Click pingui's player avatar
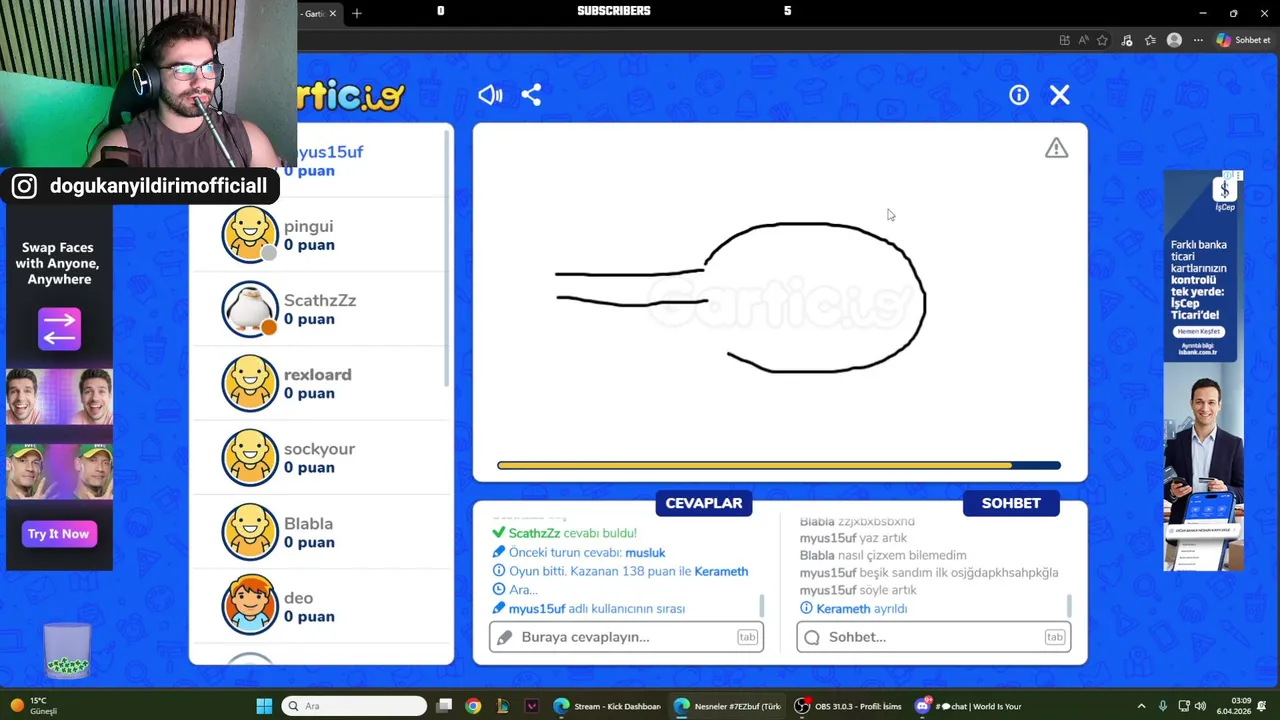Screen dimensions: 1280x720 250,235
